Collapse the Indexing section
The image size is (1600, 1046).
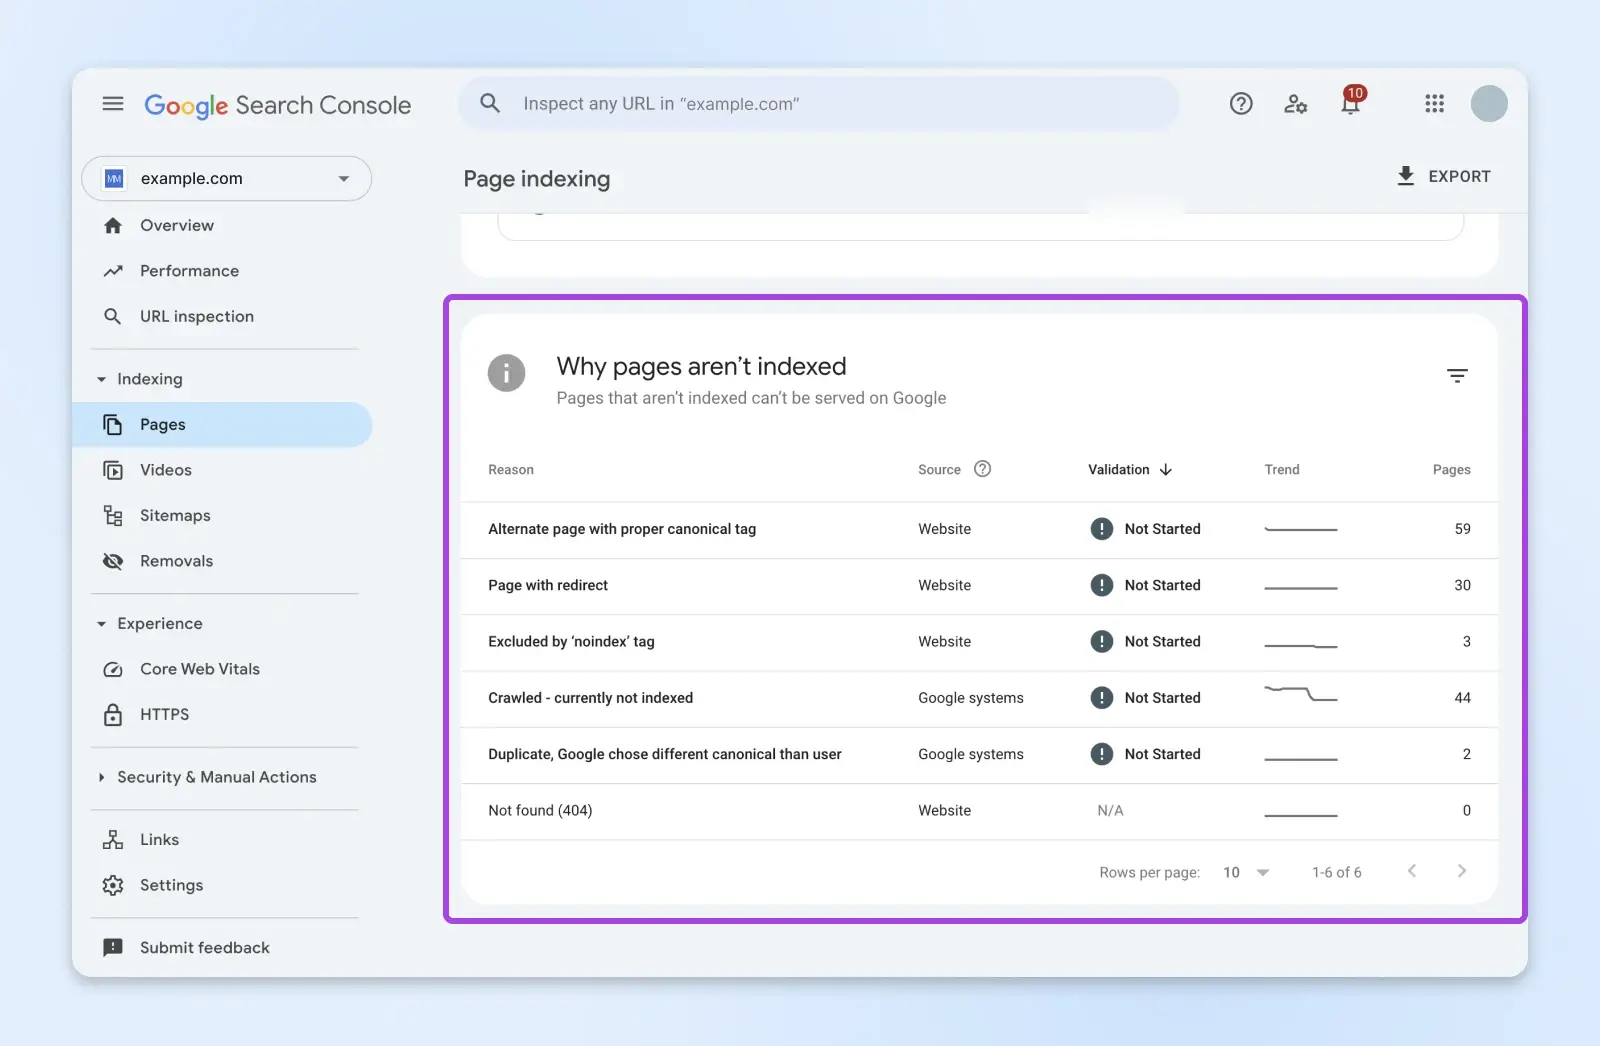coord(102,380)
